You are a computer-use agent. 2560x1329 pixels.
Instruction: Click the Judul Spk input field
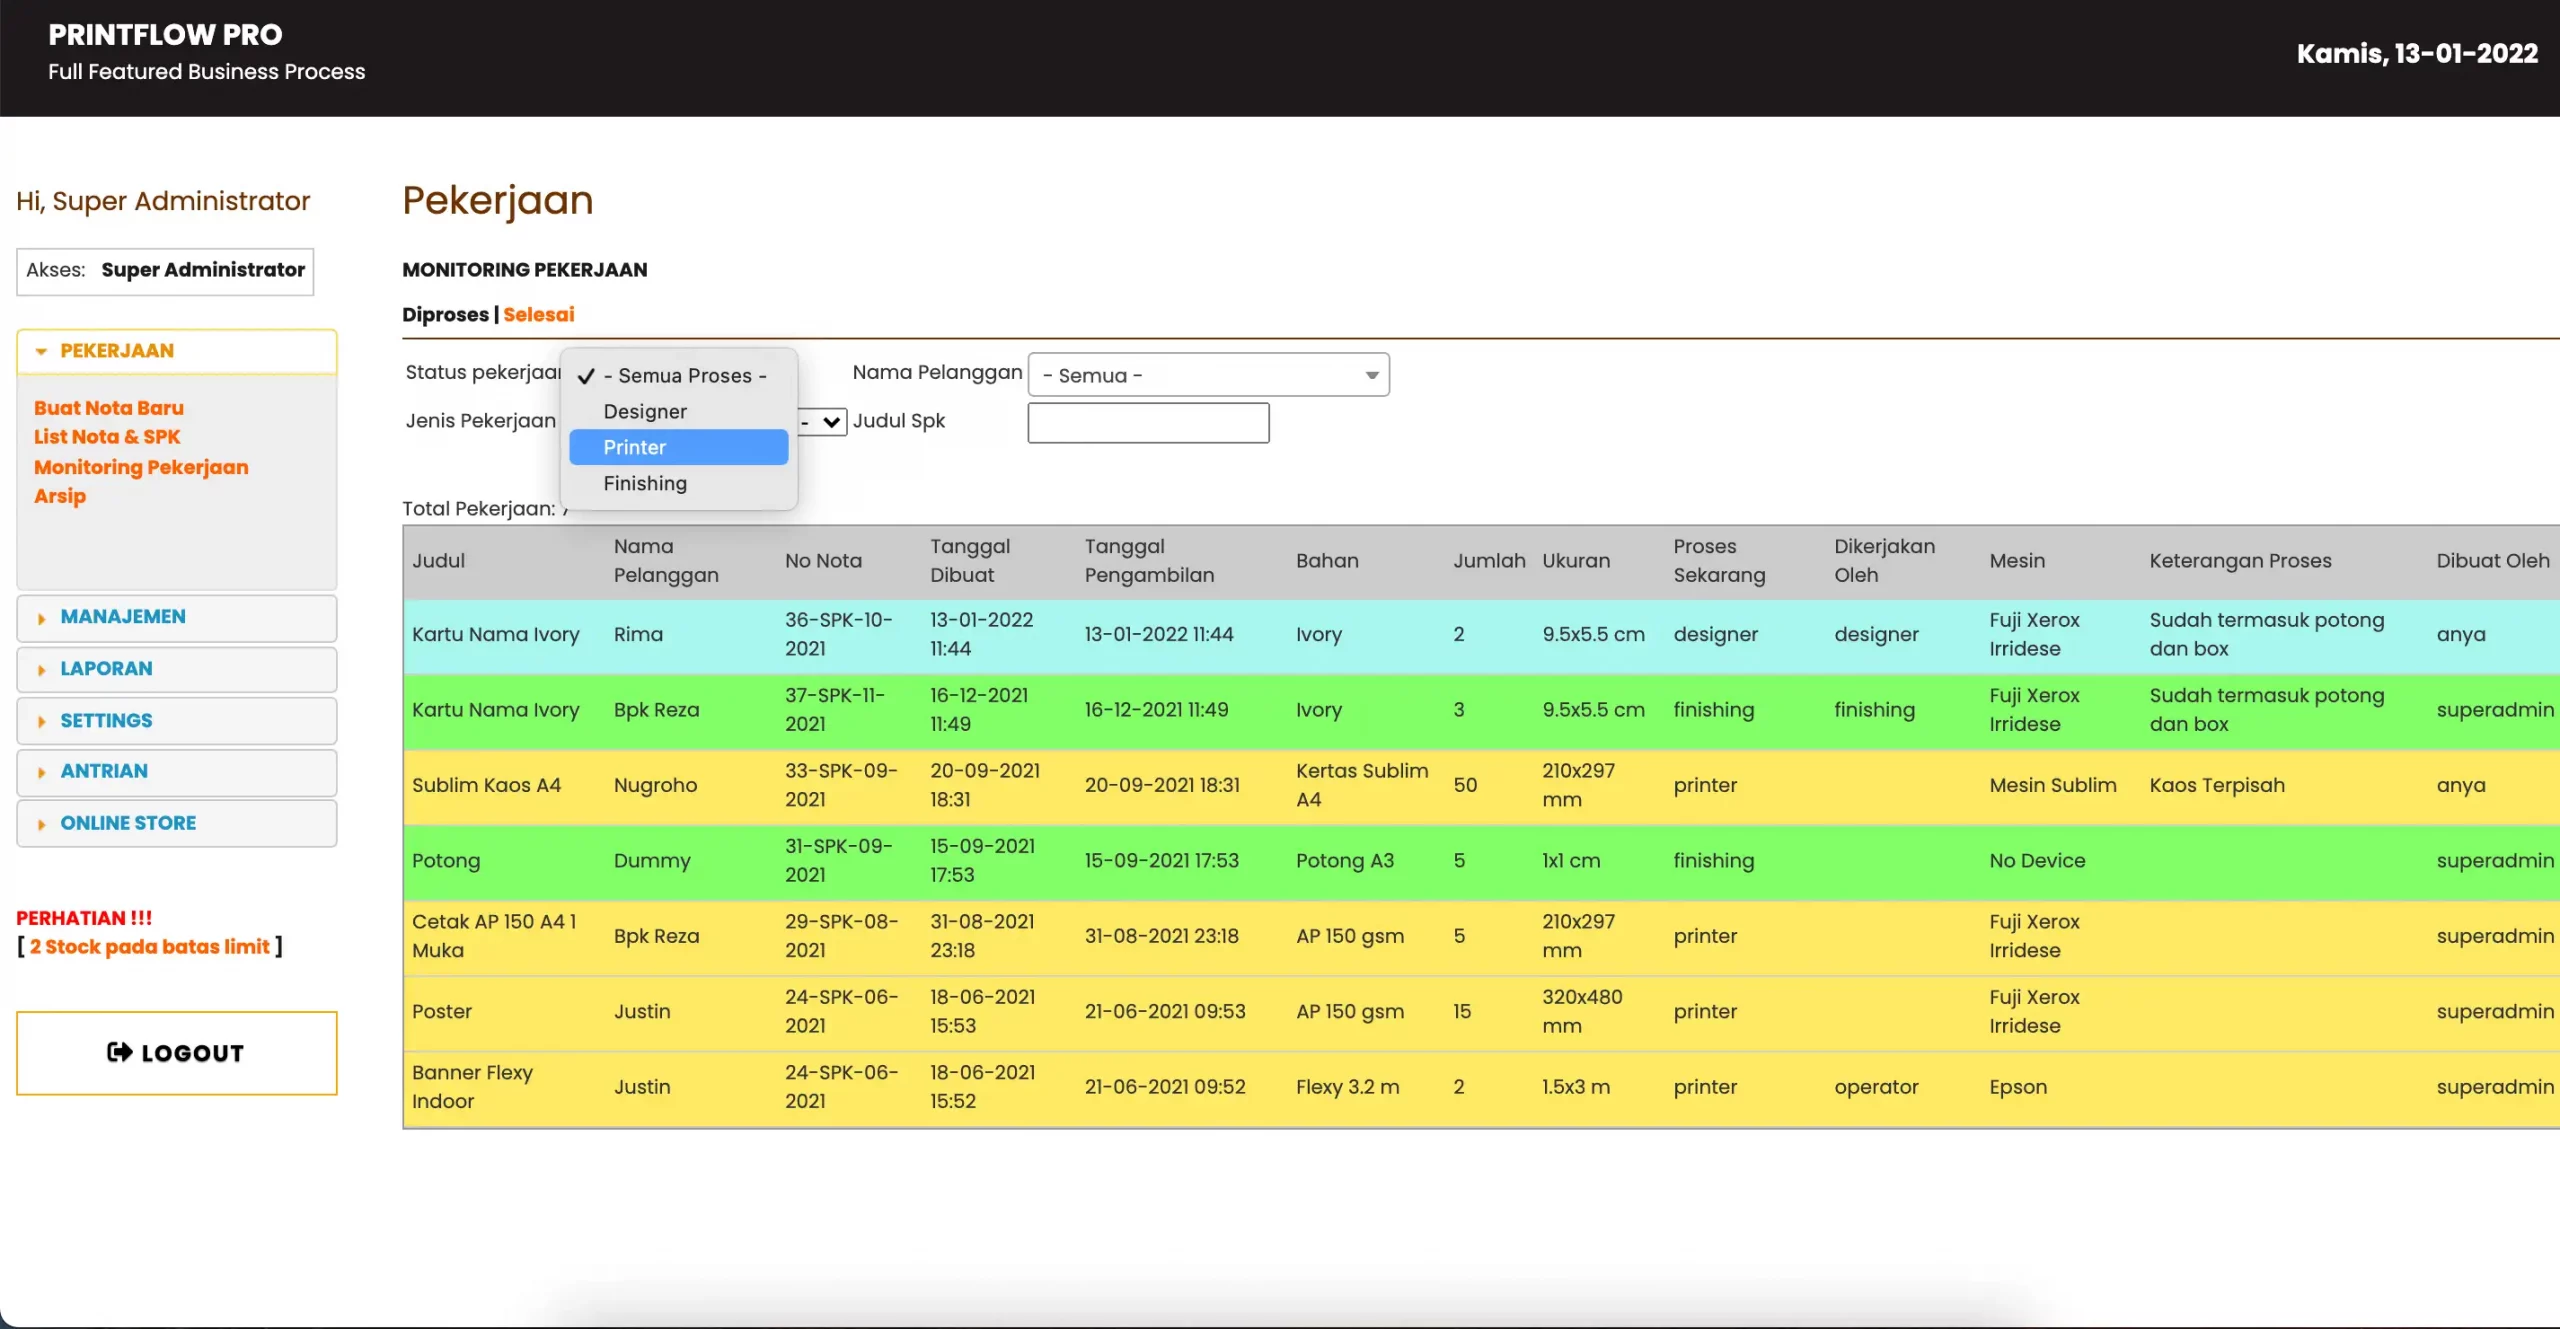tap(1148, 422)
